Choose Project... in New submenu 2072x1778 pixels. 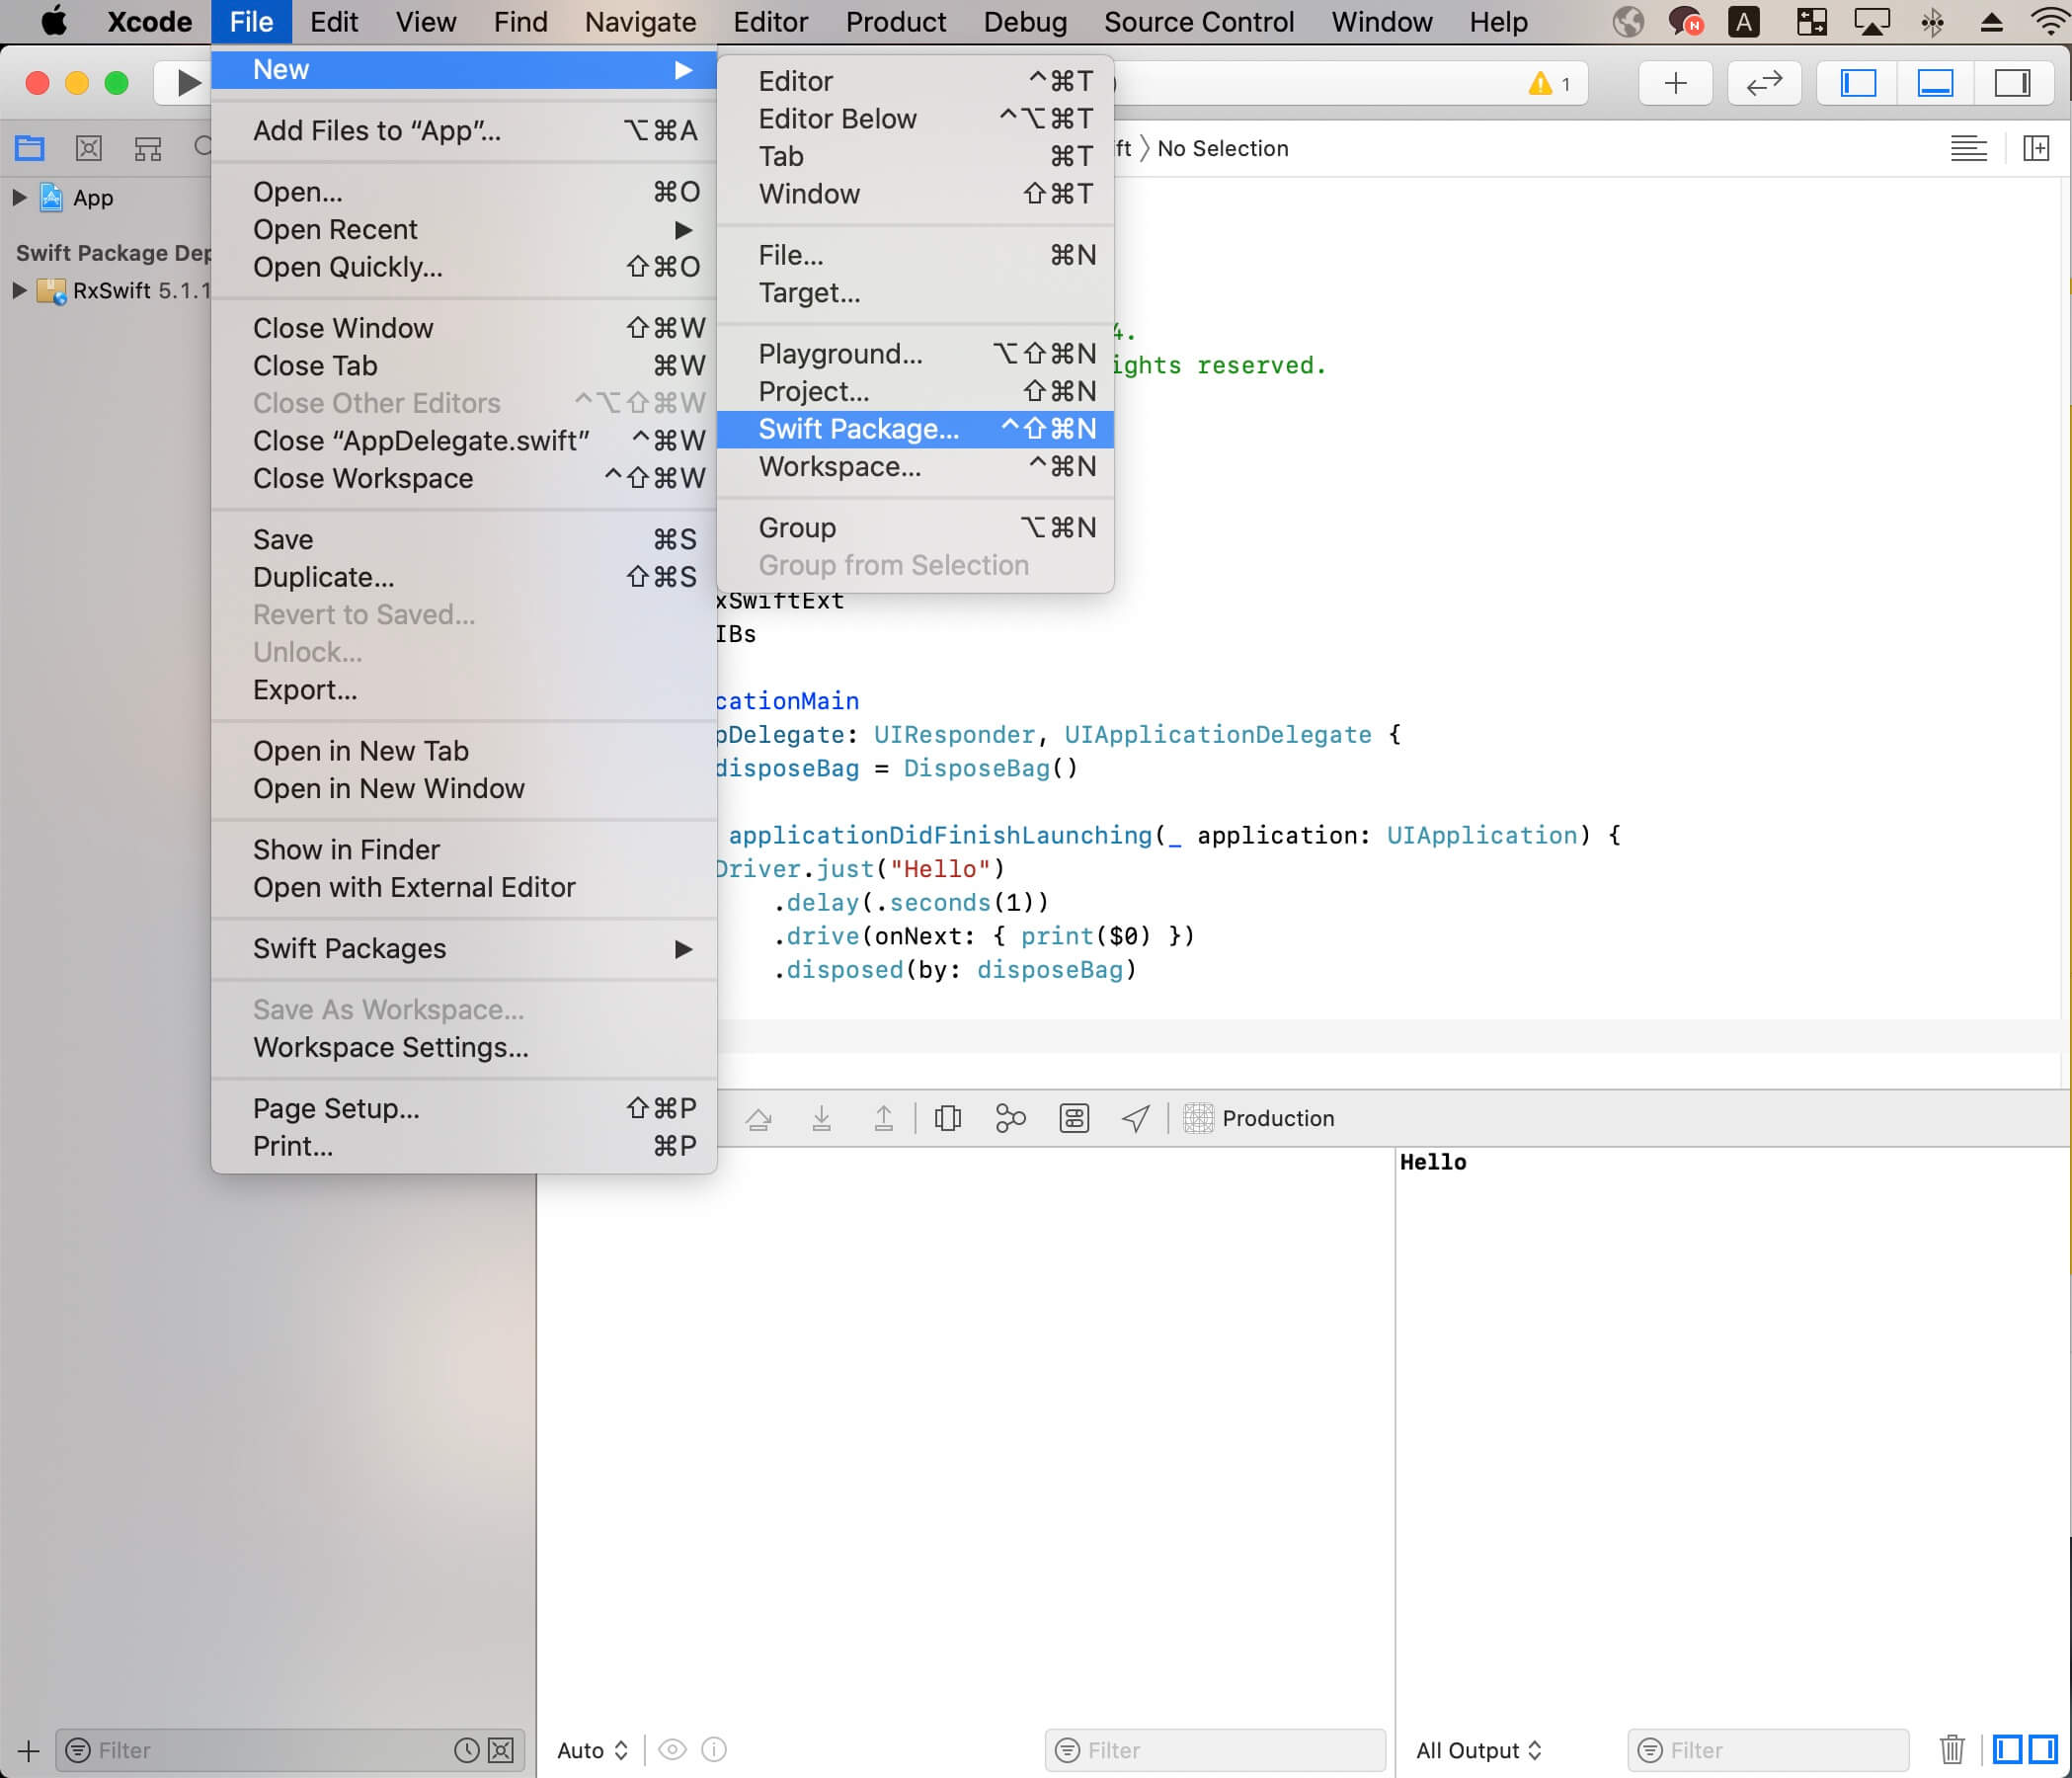coord(915,392)
